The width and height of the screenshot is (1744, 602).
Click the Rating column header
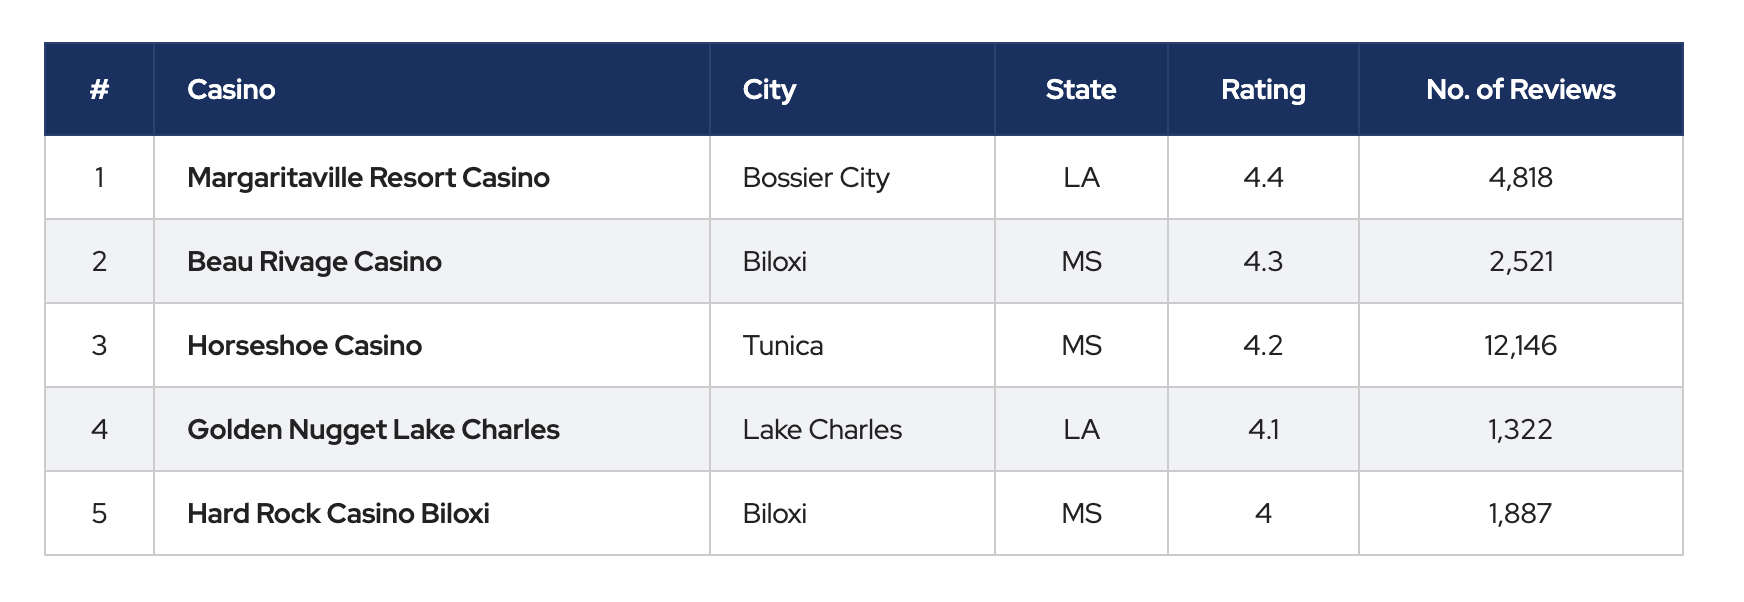click(1263, 90)
